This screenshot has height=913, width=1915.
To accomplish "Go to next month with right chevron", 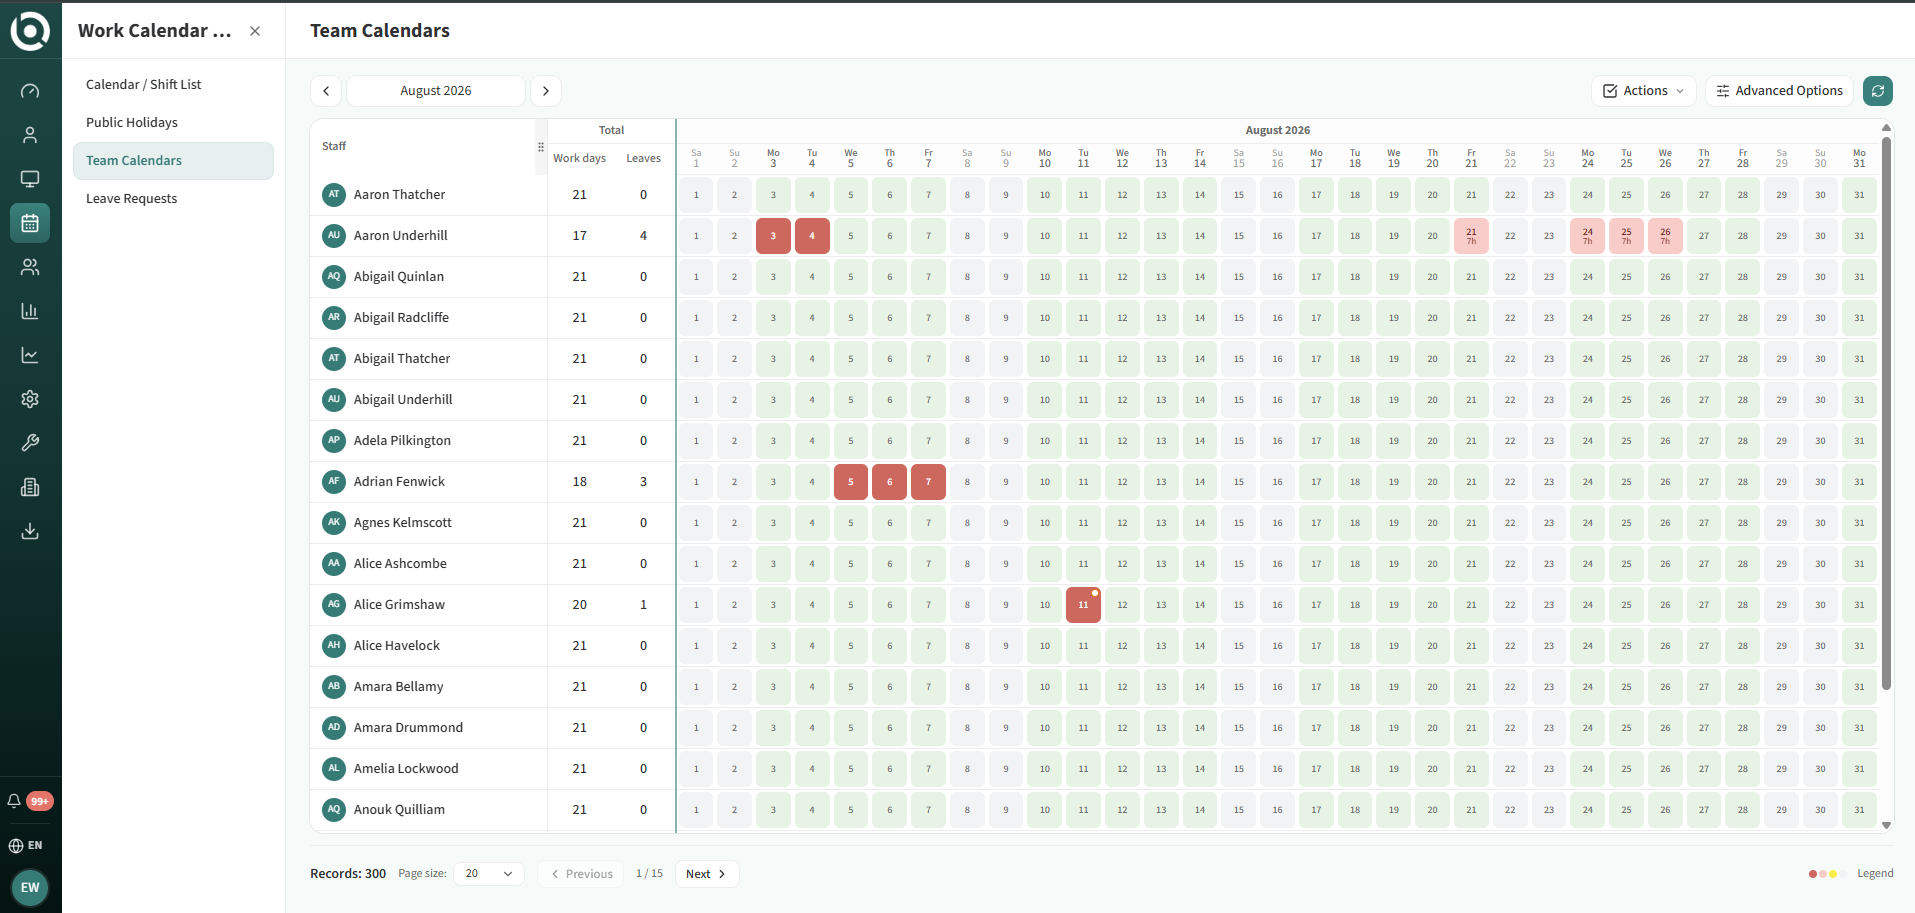I will click(x=546, y=91).
